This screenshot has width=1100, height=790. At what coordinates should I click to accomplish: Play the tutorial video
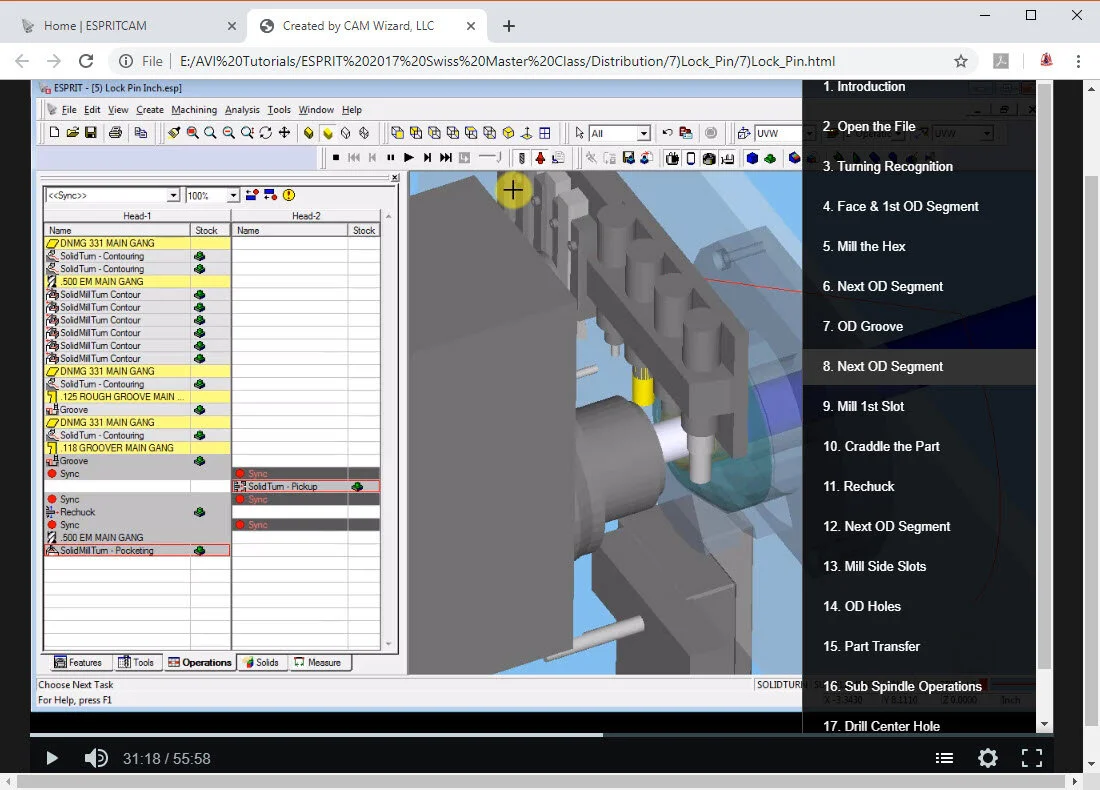coord(51,758)
